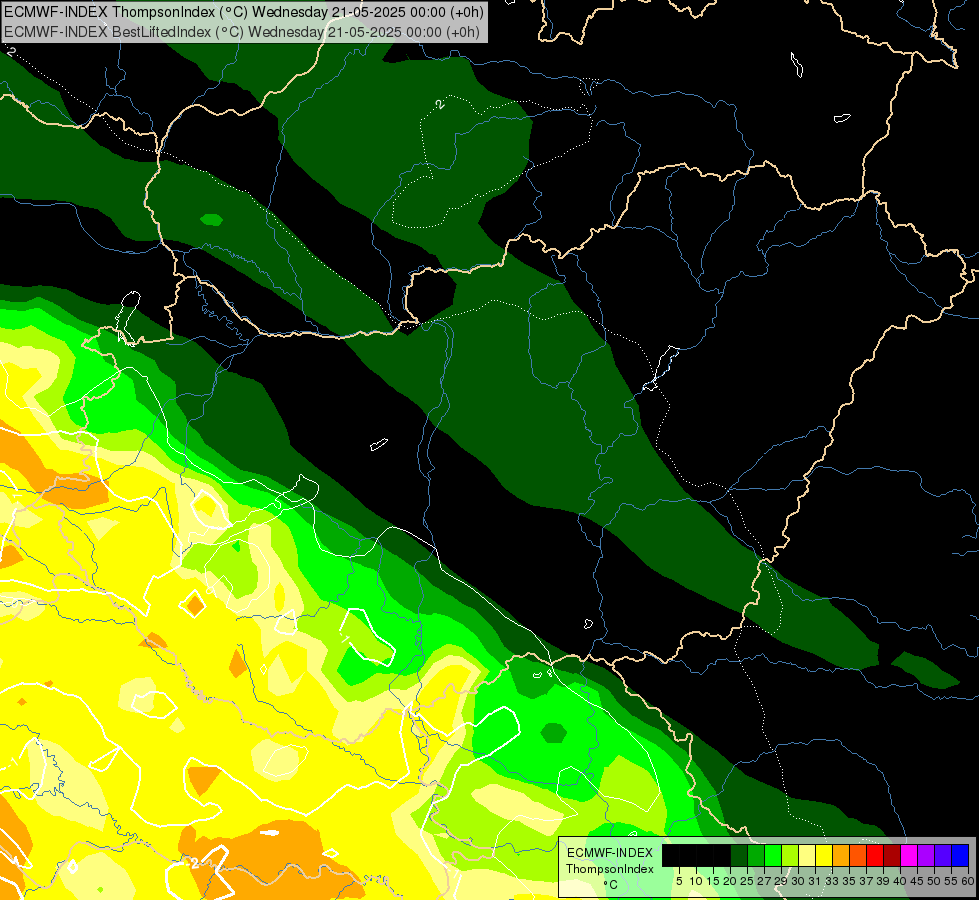Click the medium green legend swatch (25–27)

coord(756,856)
